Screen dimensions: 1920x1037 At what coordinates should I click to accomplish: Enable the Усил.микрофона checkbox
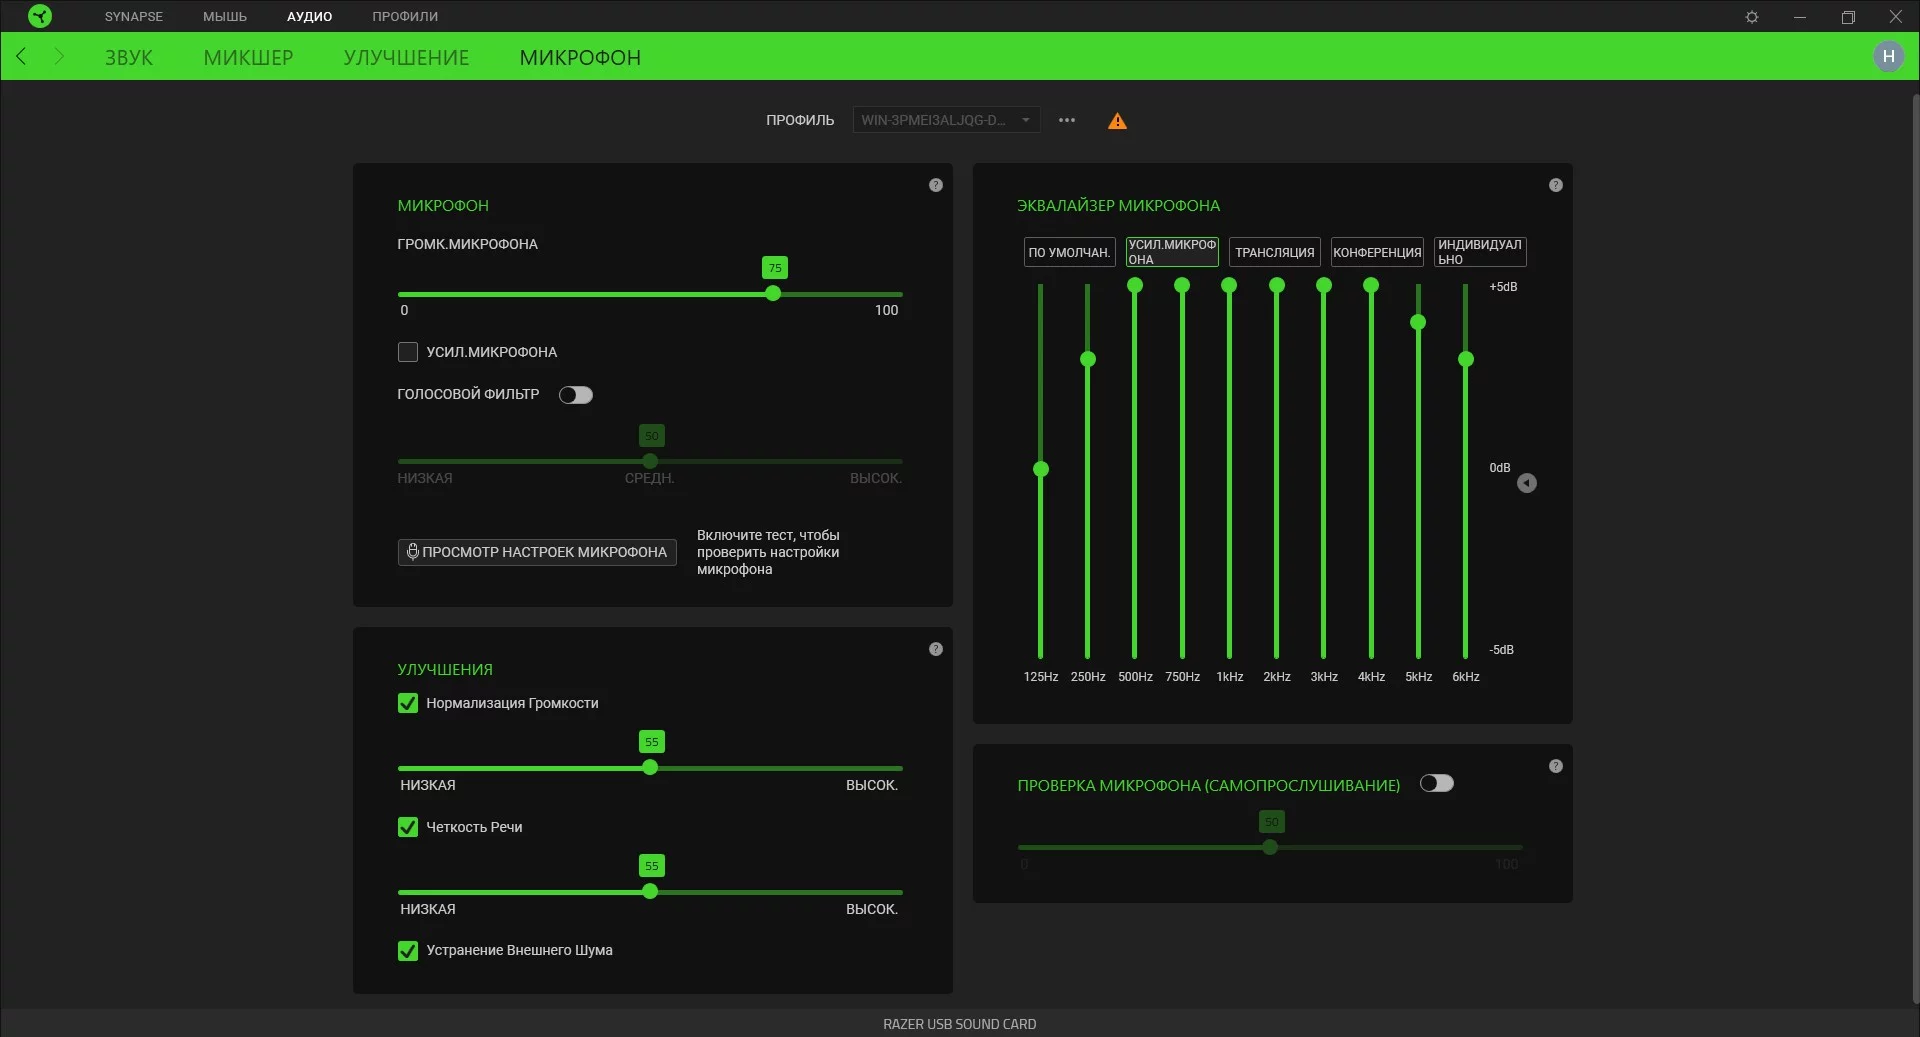[x=408, y=352]
